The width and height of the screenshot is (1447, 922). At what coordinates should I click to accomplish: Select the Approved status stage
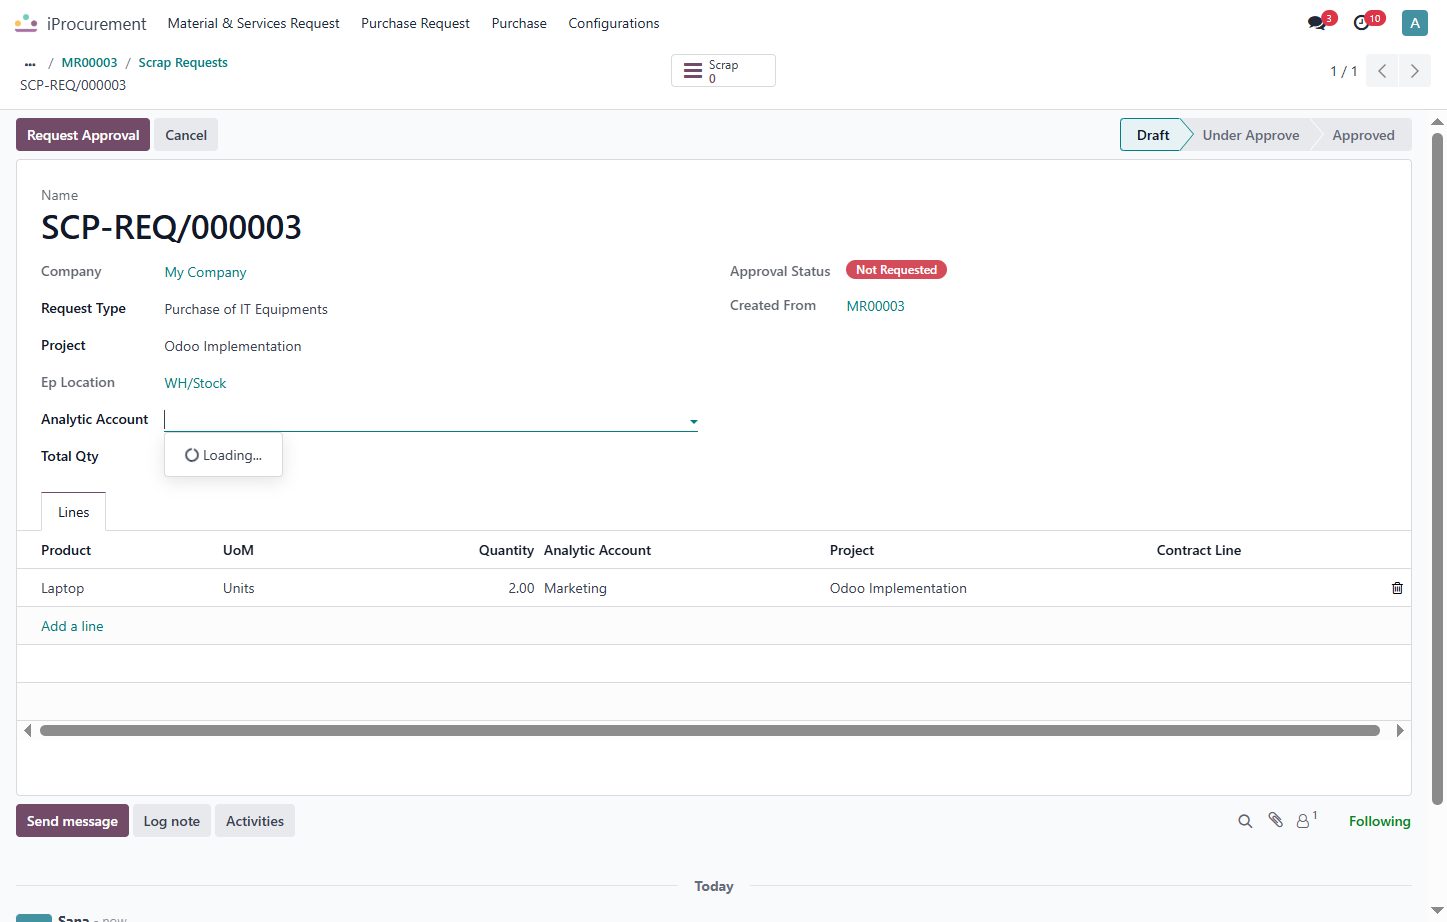(x=1363, y=135)
